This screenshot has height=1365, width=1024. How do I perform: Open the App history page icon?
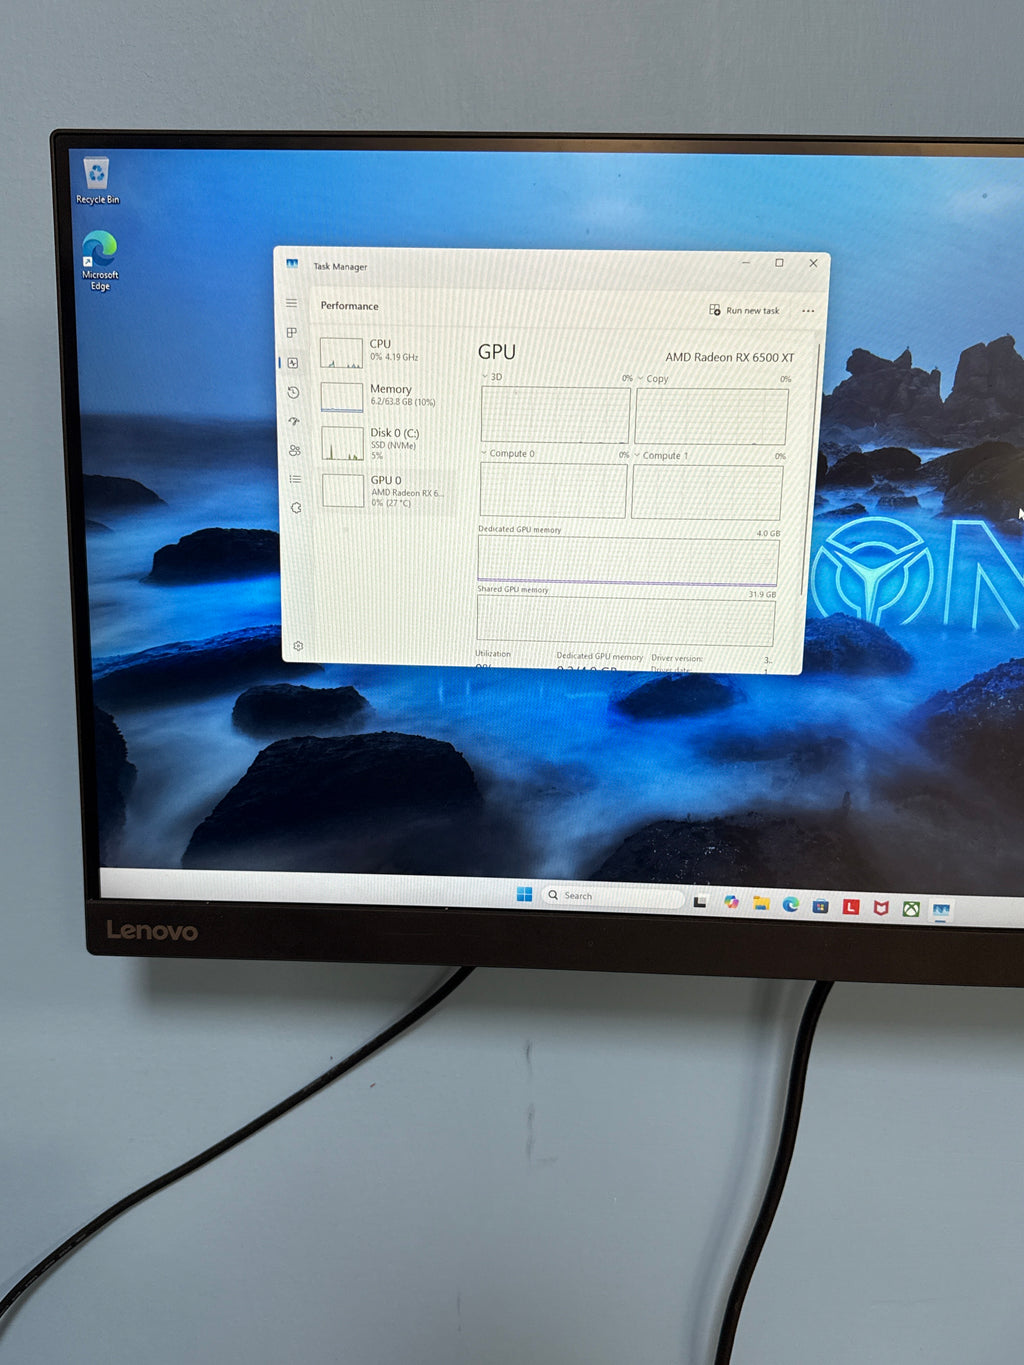coord(293,392)
